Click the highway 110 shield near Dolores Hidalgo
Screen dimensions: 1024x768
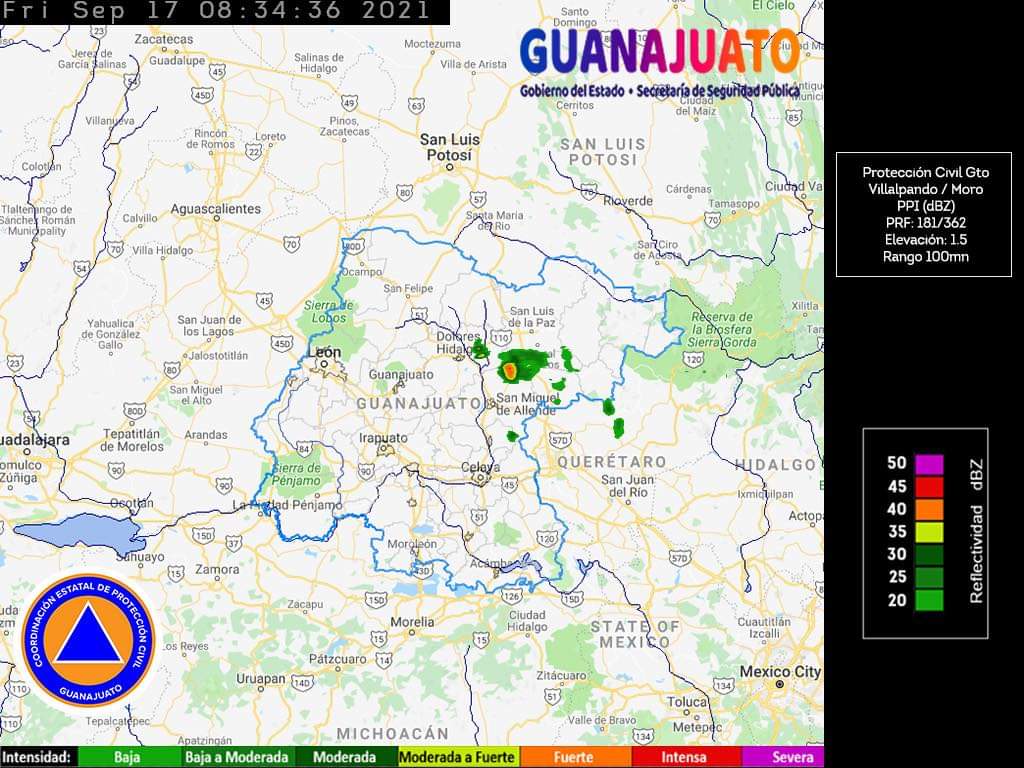(501, 337)
